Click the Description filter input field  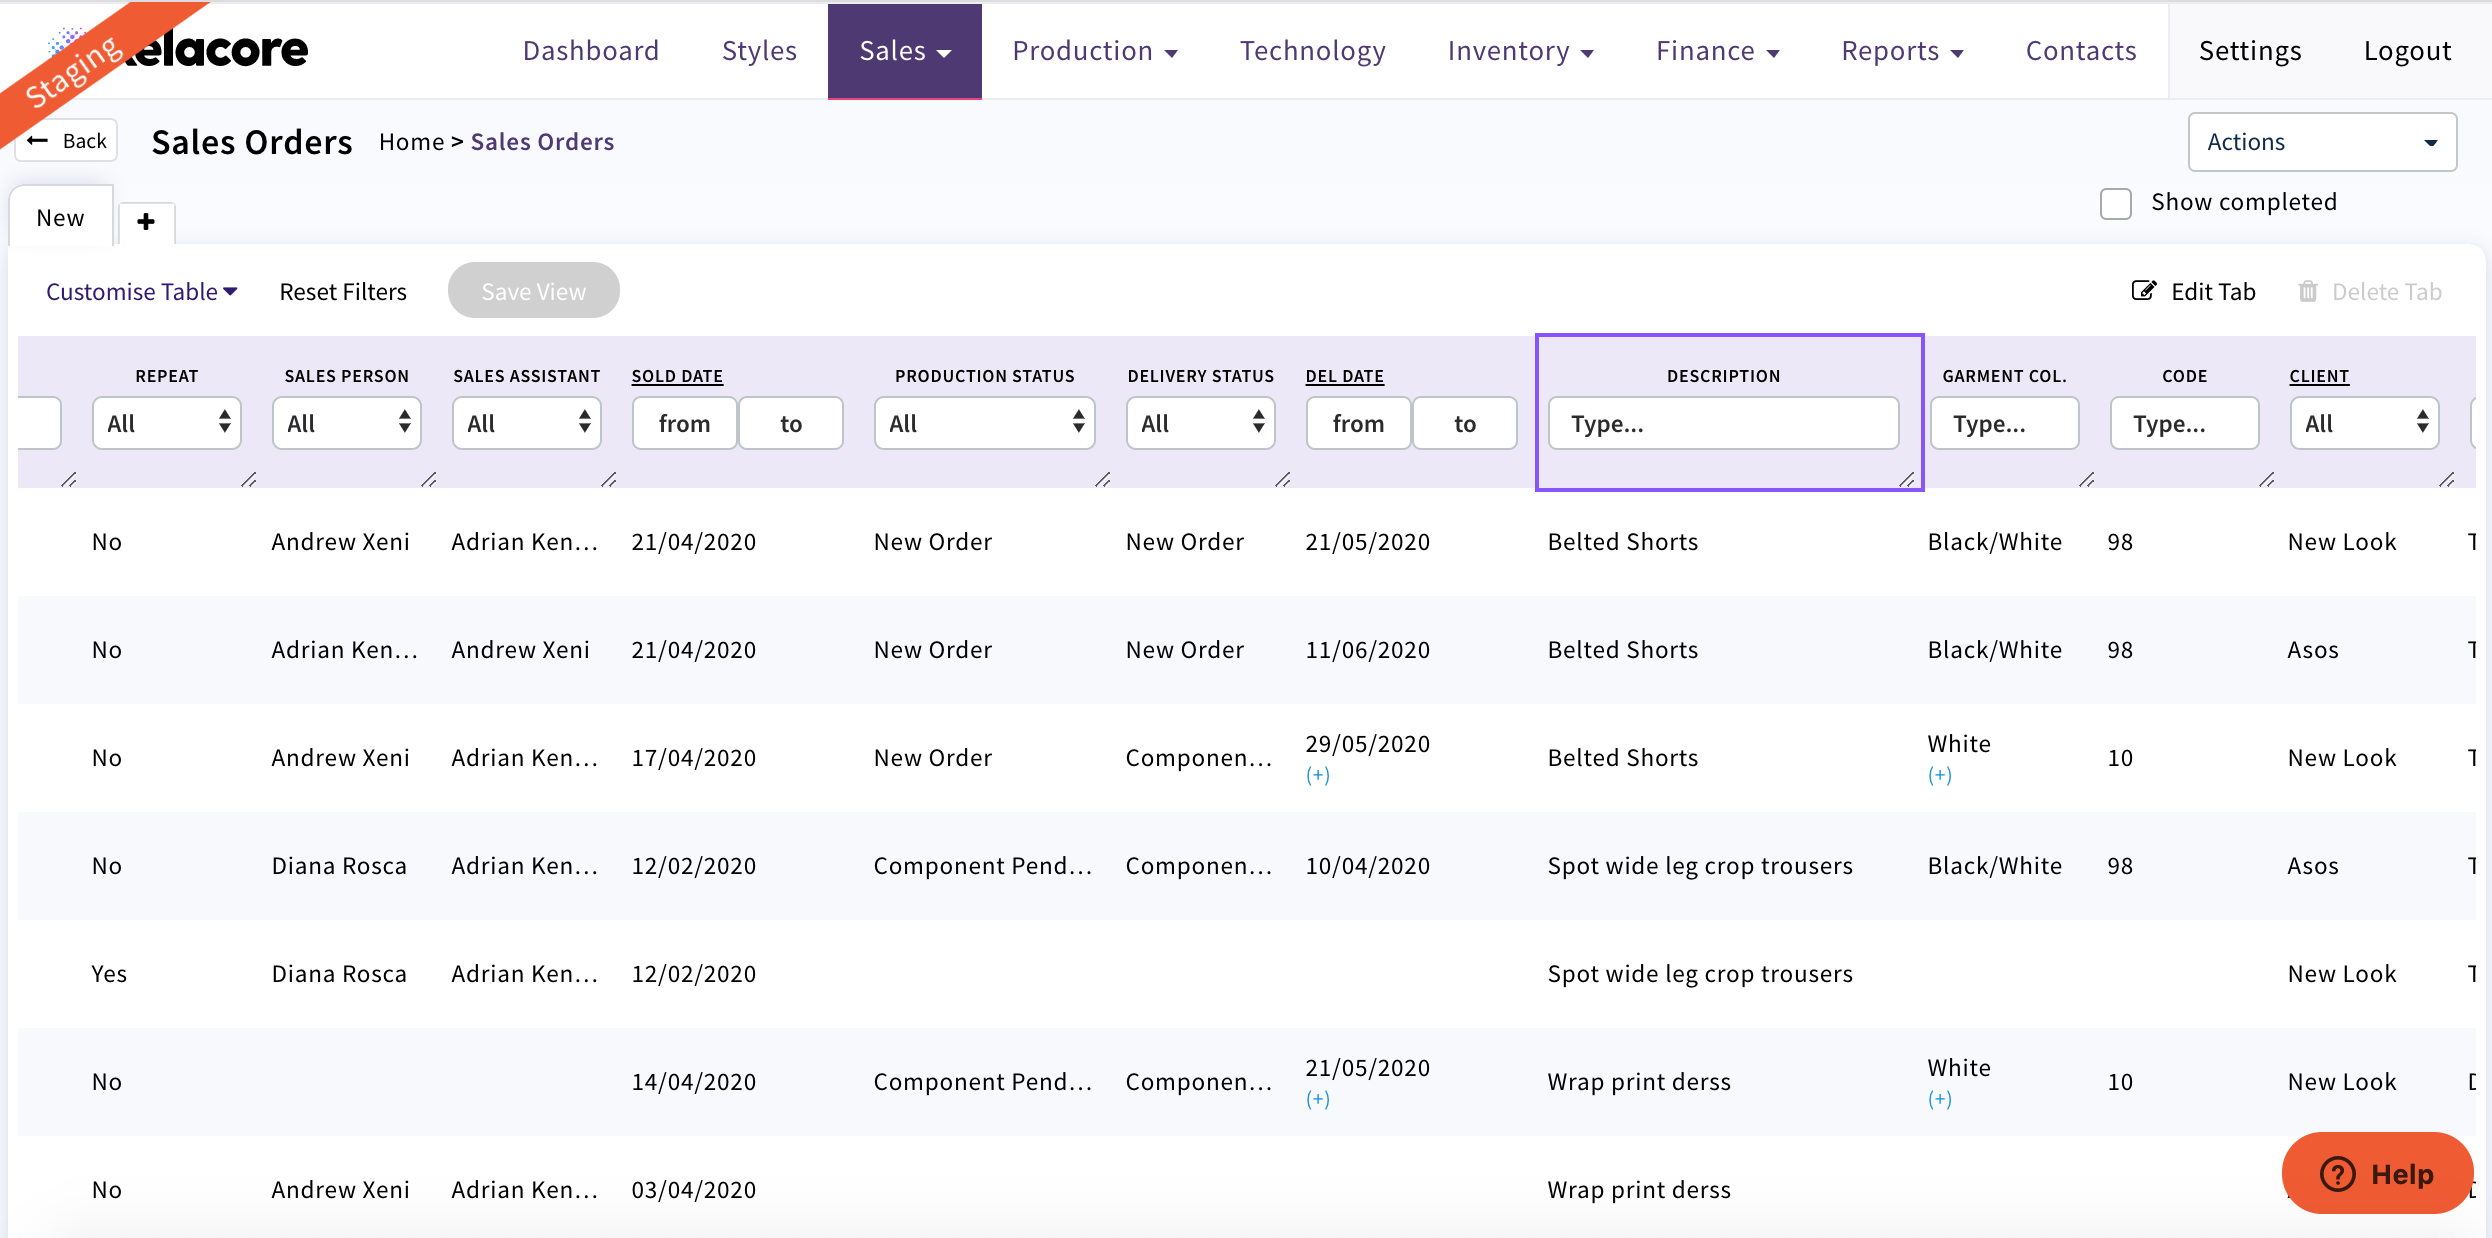point(1723,423)
